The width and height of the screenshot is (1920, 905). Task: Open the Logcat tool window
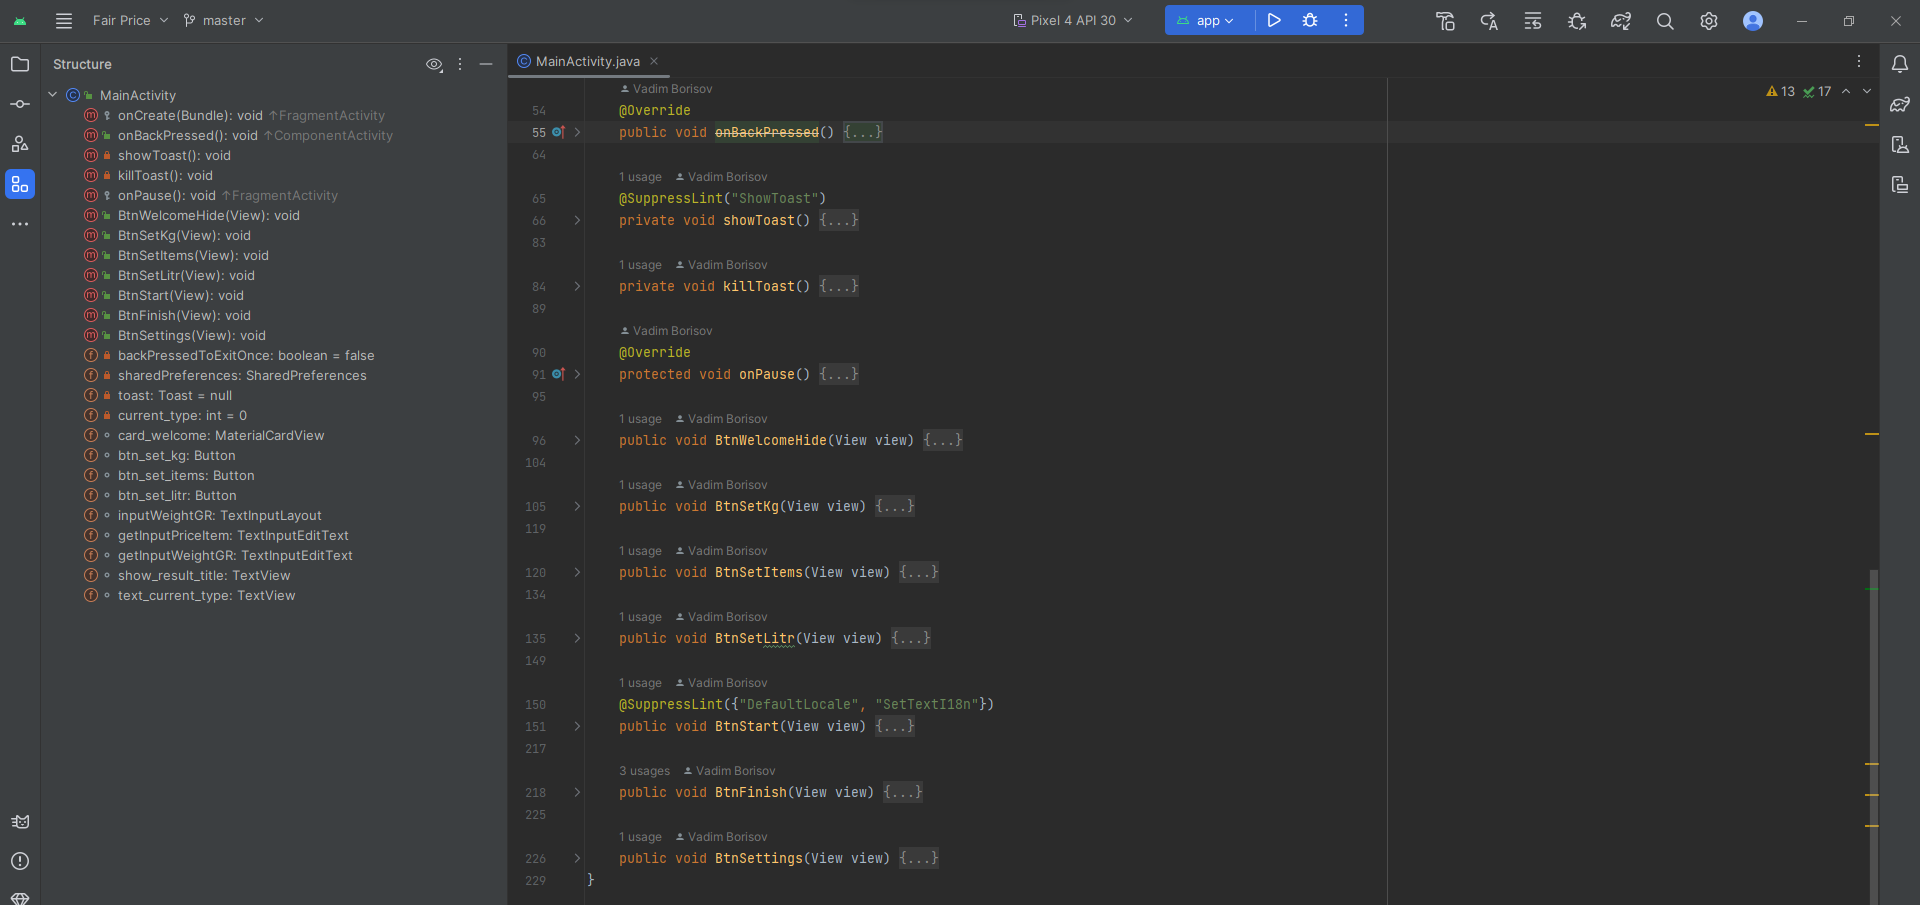tap(20, 822)
